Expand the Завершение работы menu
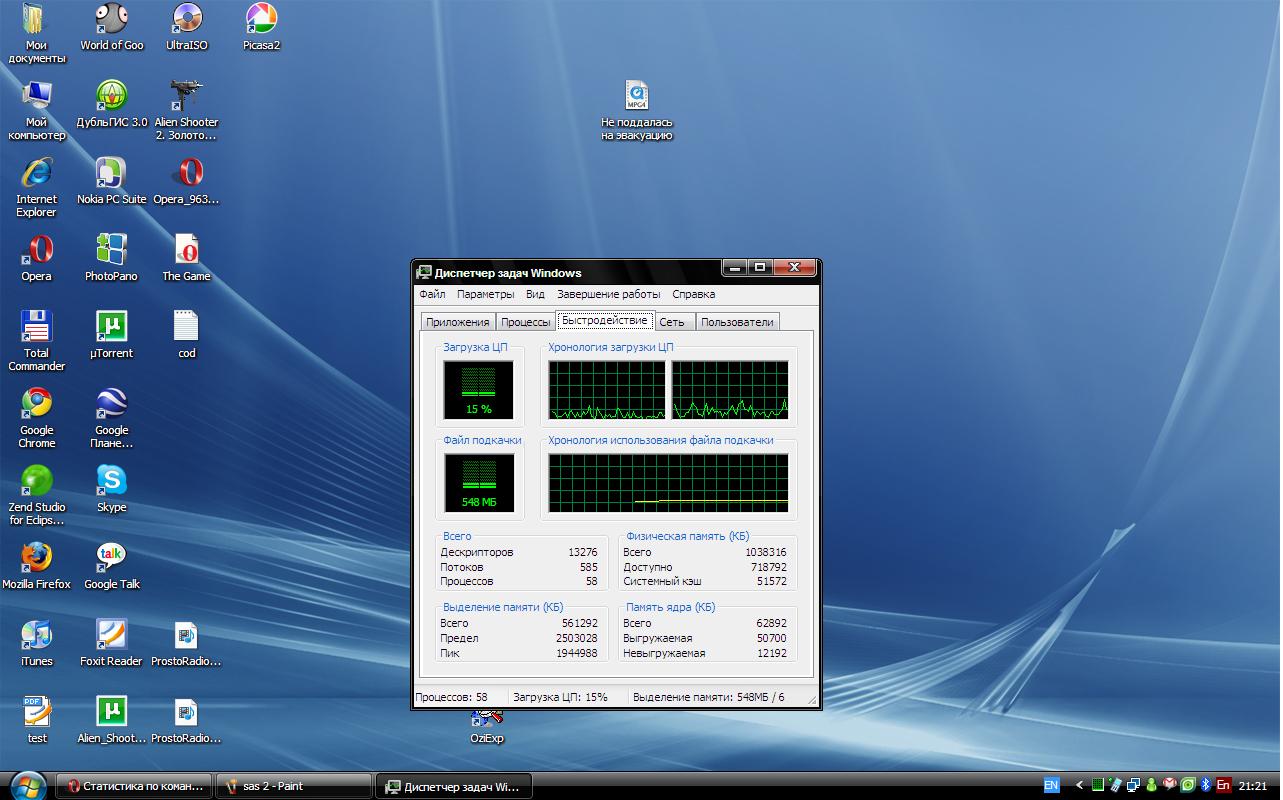Viewport: 1283px width, 800px height. coord(608,294)
